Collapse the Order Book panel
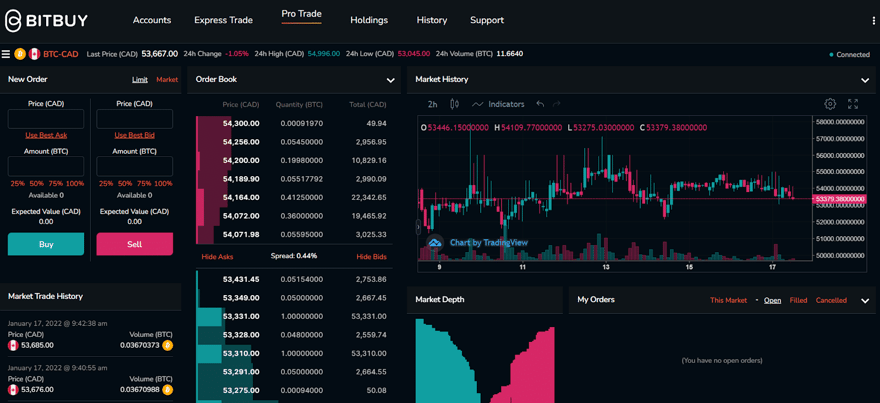Viewport: 880px width, 403px height. click(x=391, y=80)
